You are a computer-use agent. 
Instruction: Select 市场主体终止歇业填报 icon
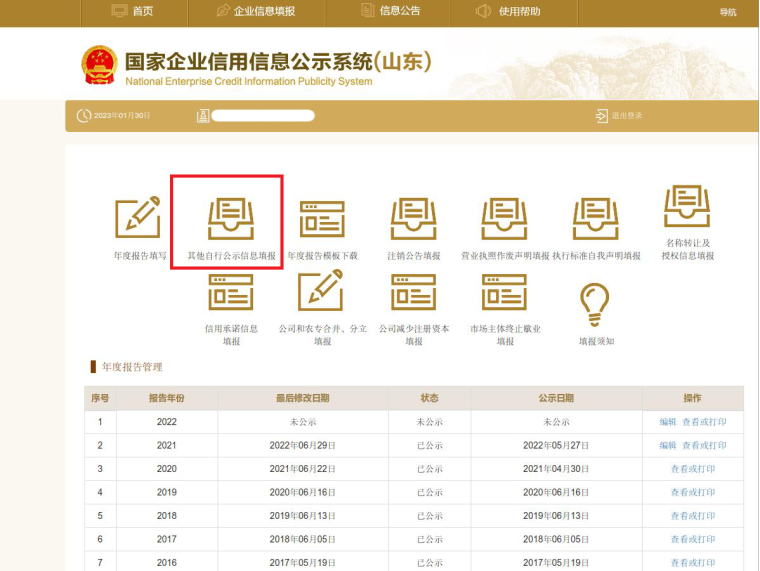pyautogui.click(x=504, y=292)
